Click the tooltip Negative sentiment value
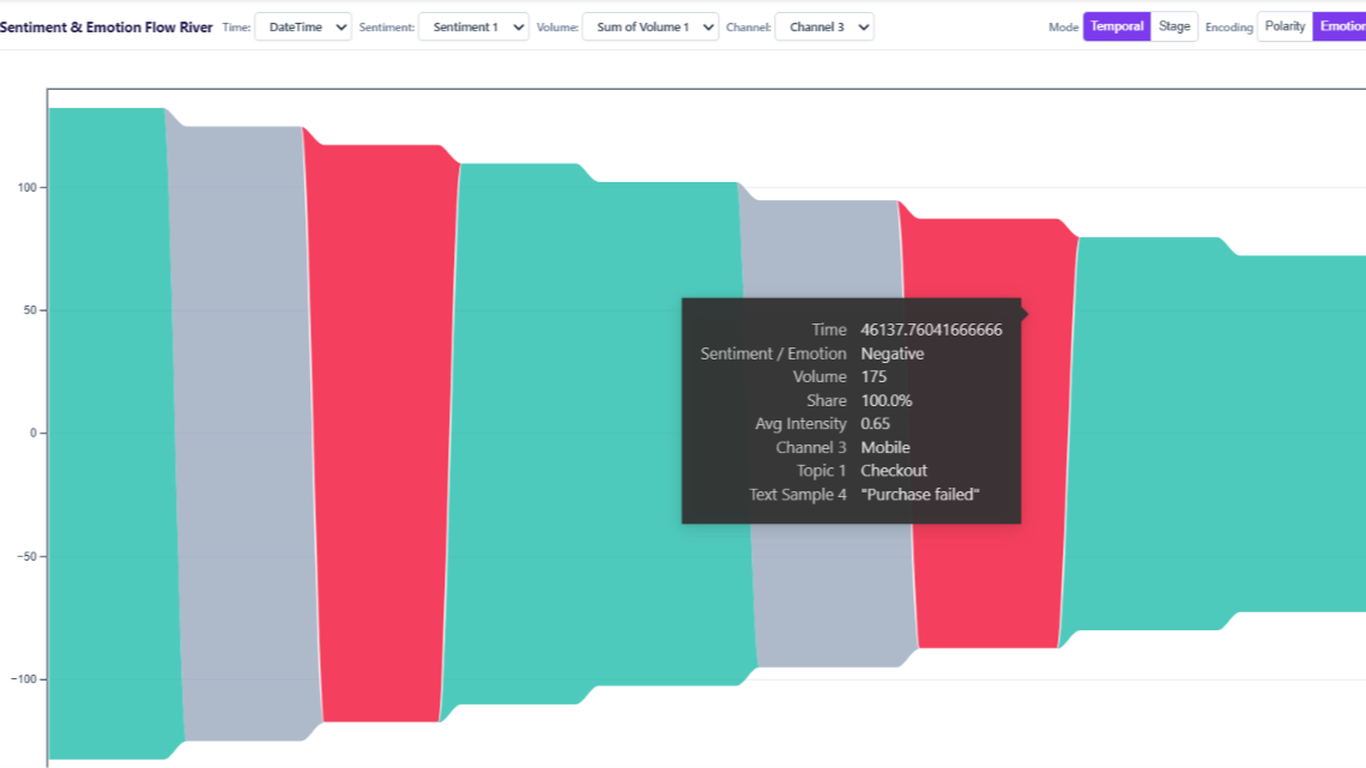 pyautogui.click(x=892, y=354)
